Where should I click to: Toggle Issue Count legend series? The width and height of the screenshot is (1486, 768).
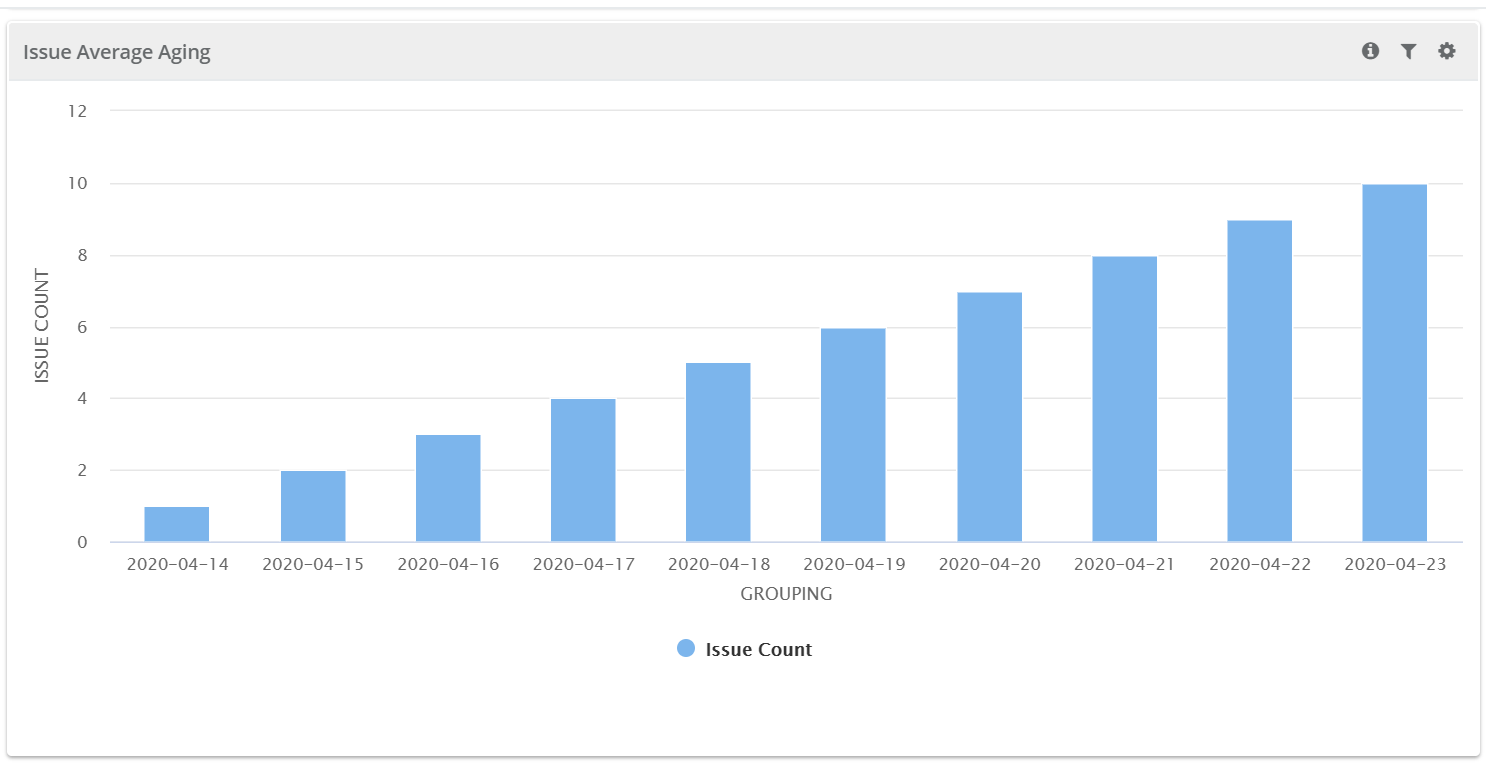tap(758, 649)
